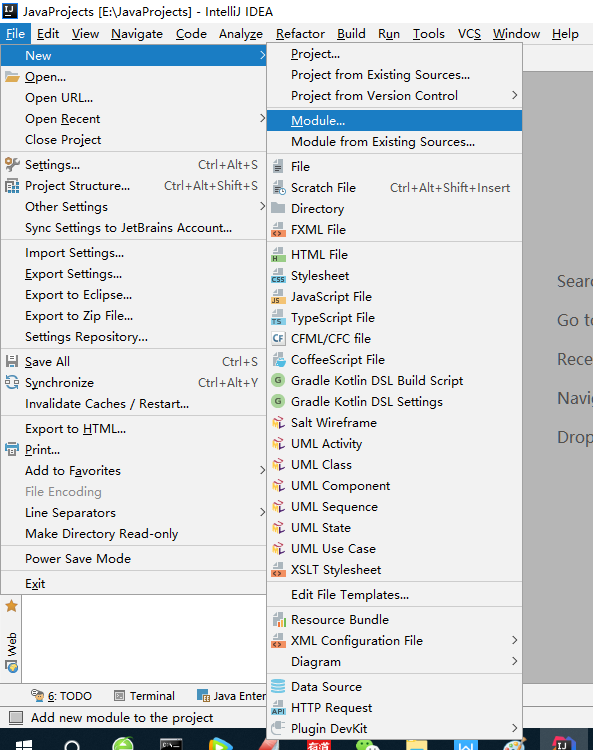Click the taskbar search circle icon
Screen dimensions: 593x750
coord(72,745)
